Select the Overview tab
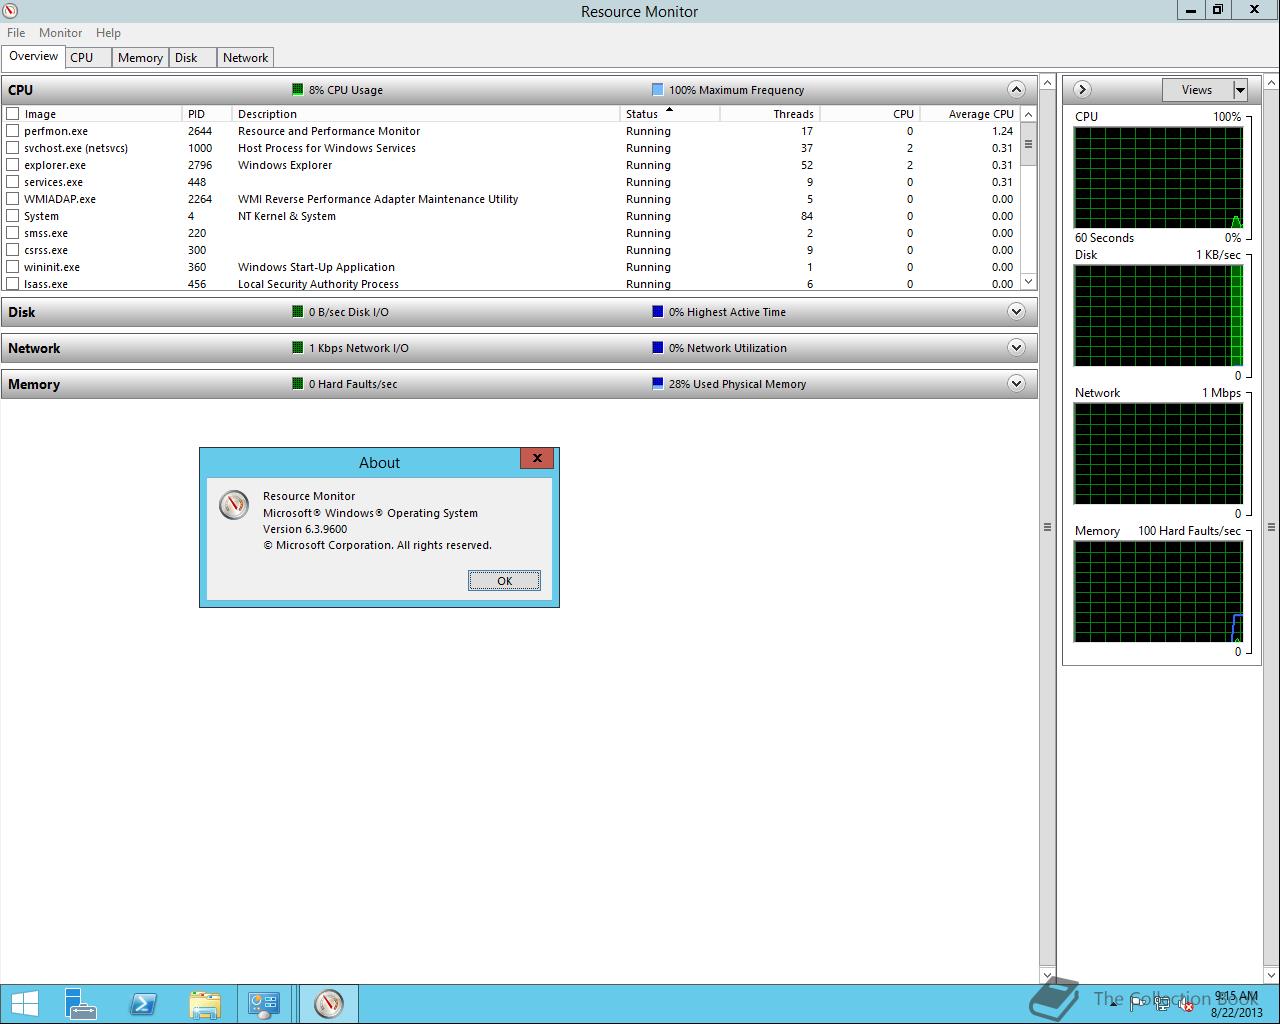The image size is (1280, 1024). [x=34, y=56]
